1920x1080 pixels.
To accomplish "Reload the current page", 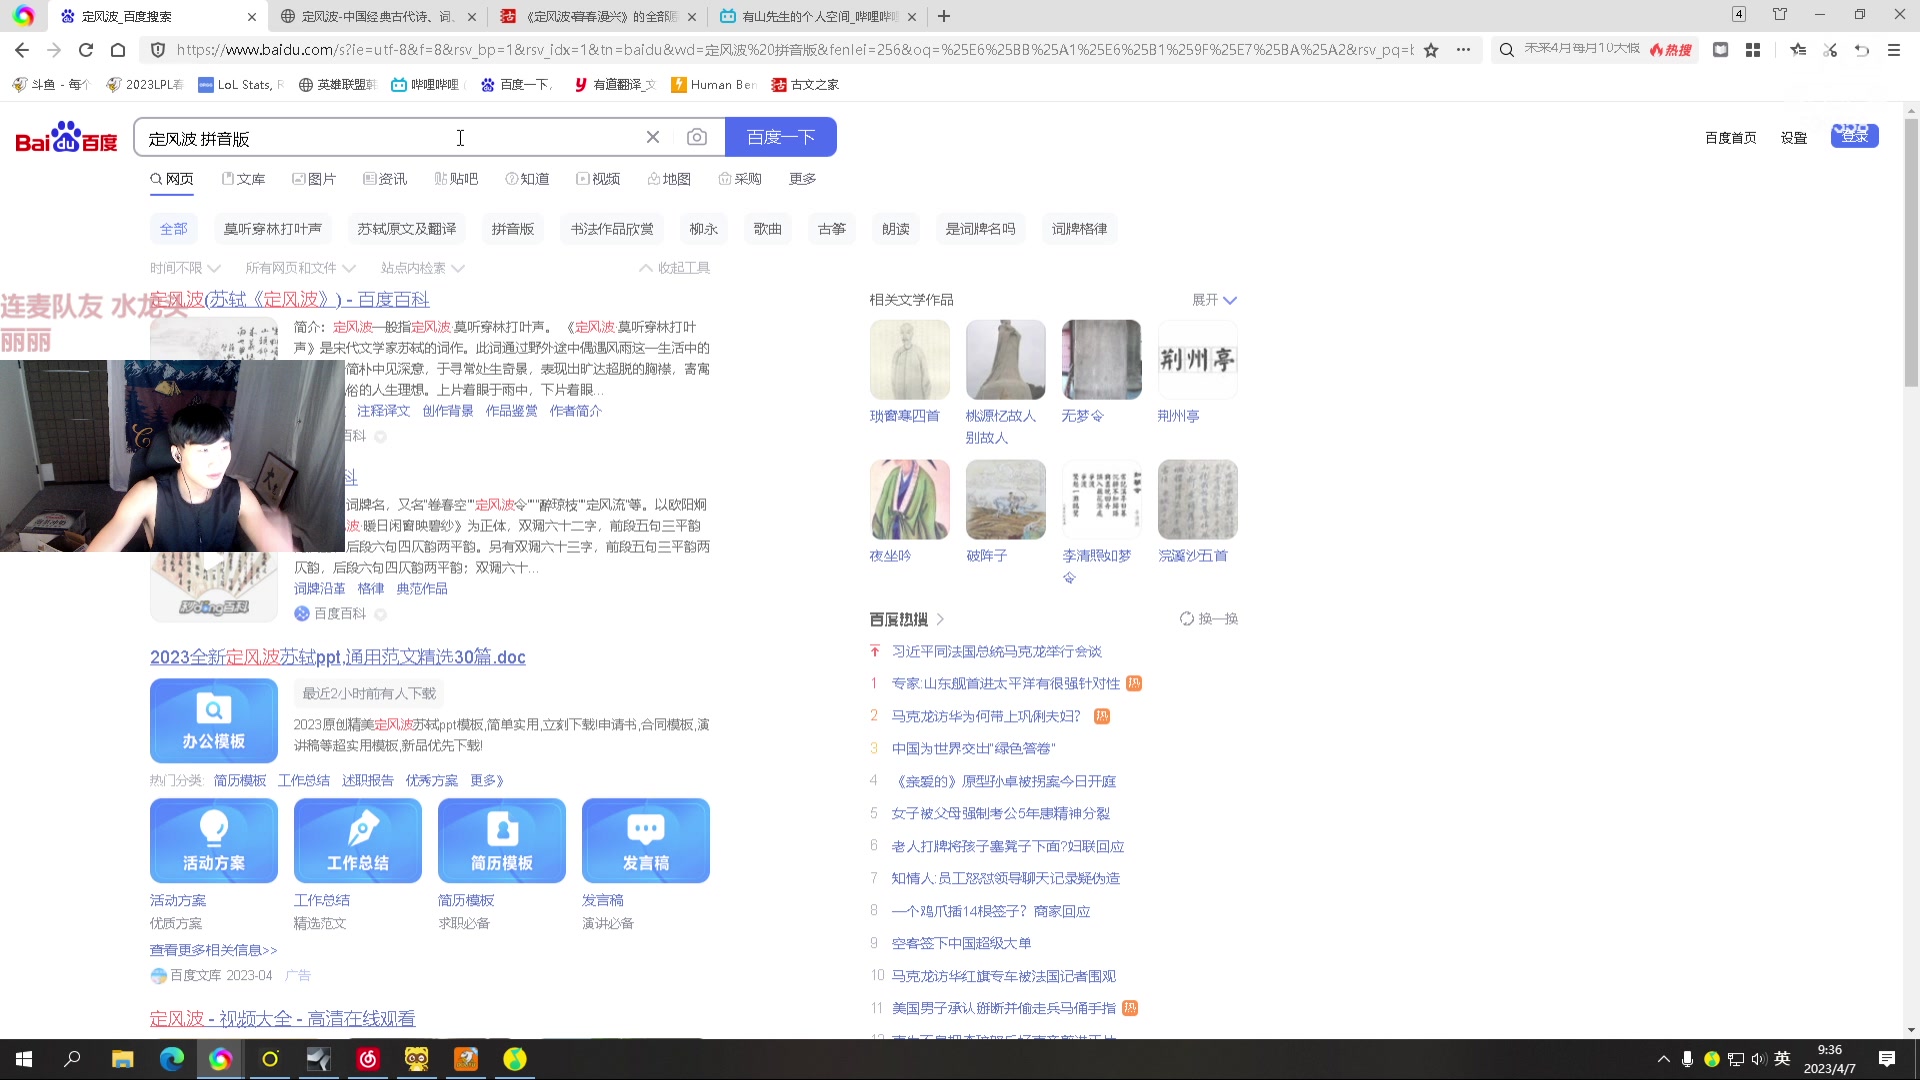I will [x=86, y=50].
